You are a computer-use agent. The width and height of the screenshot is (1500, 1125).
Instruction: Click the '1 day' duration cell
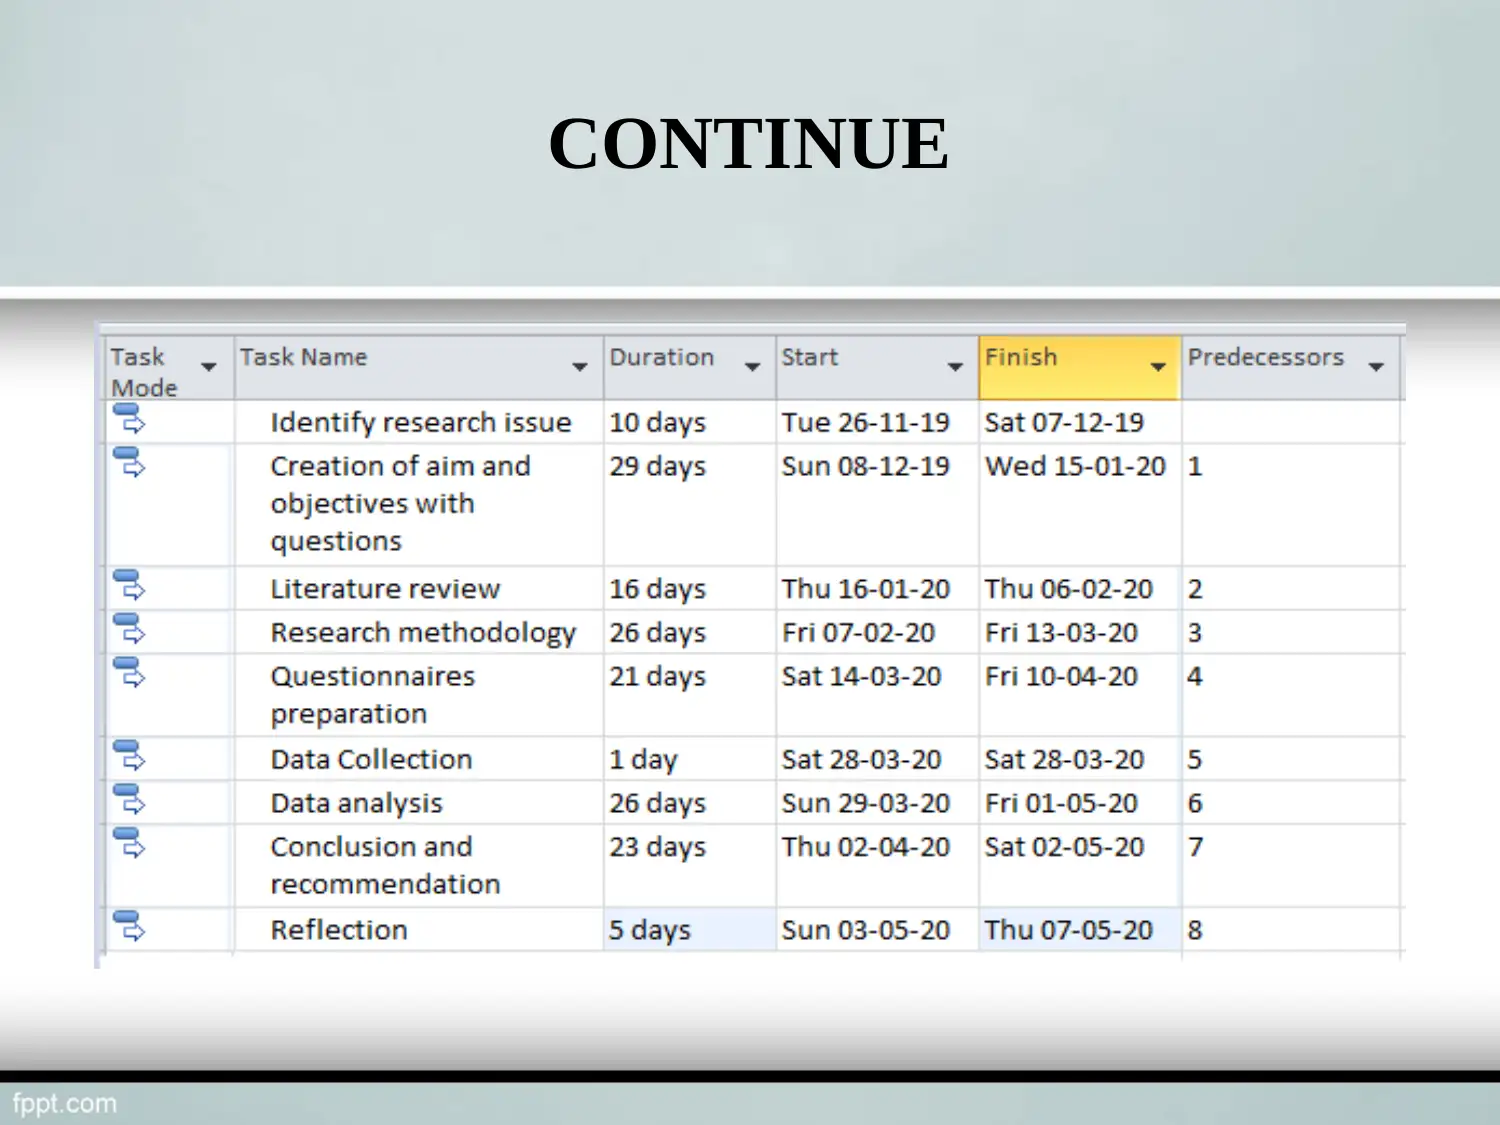click(x=690, y=760)
